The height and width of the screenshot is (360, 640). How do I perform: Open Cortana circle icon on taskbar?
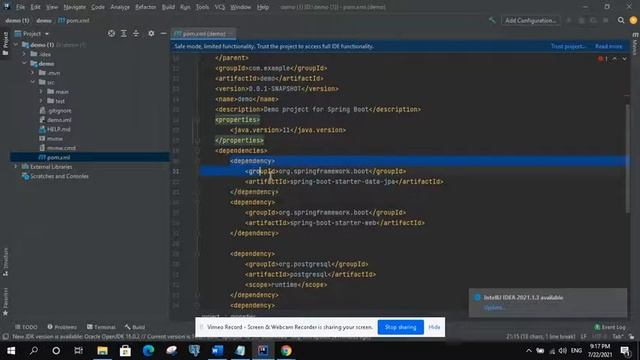click(56, 351)
